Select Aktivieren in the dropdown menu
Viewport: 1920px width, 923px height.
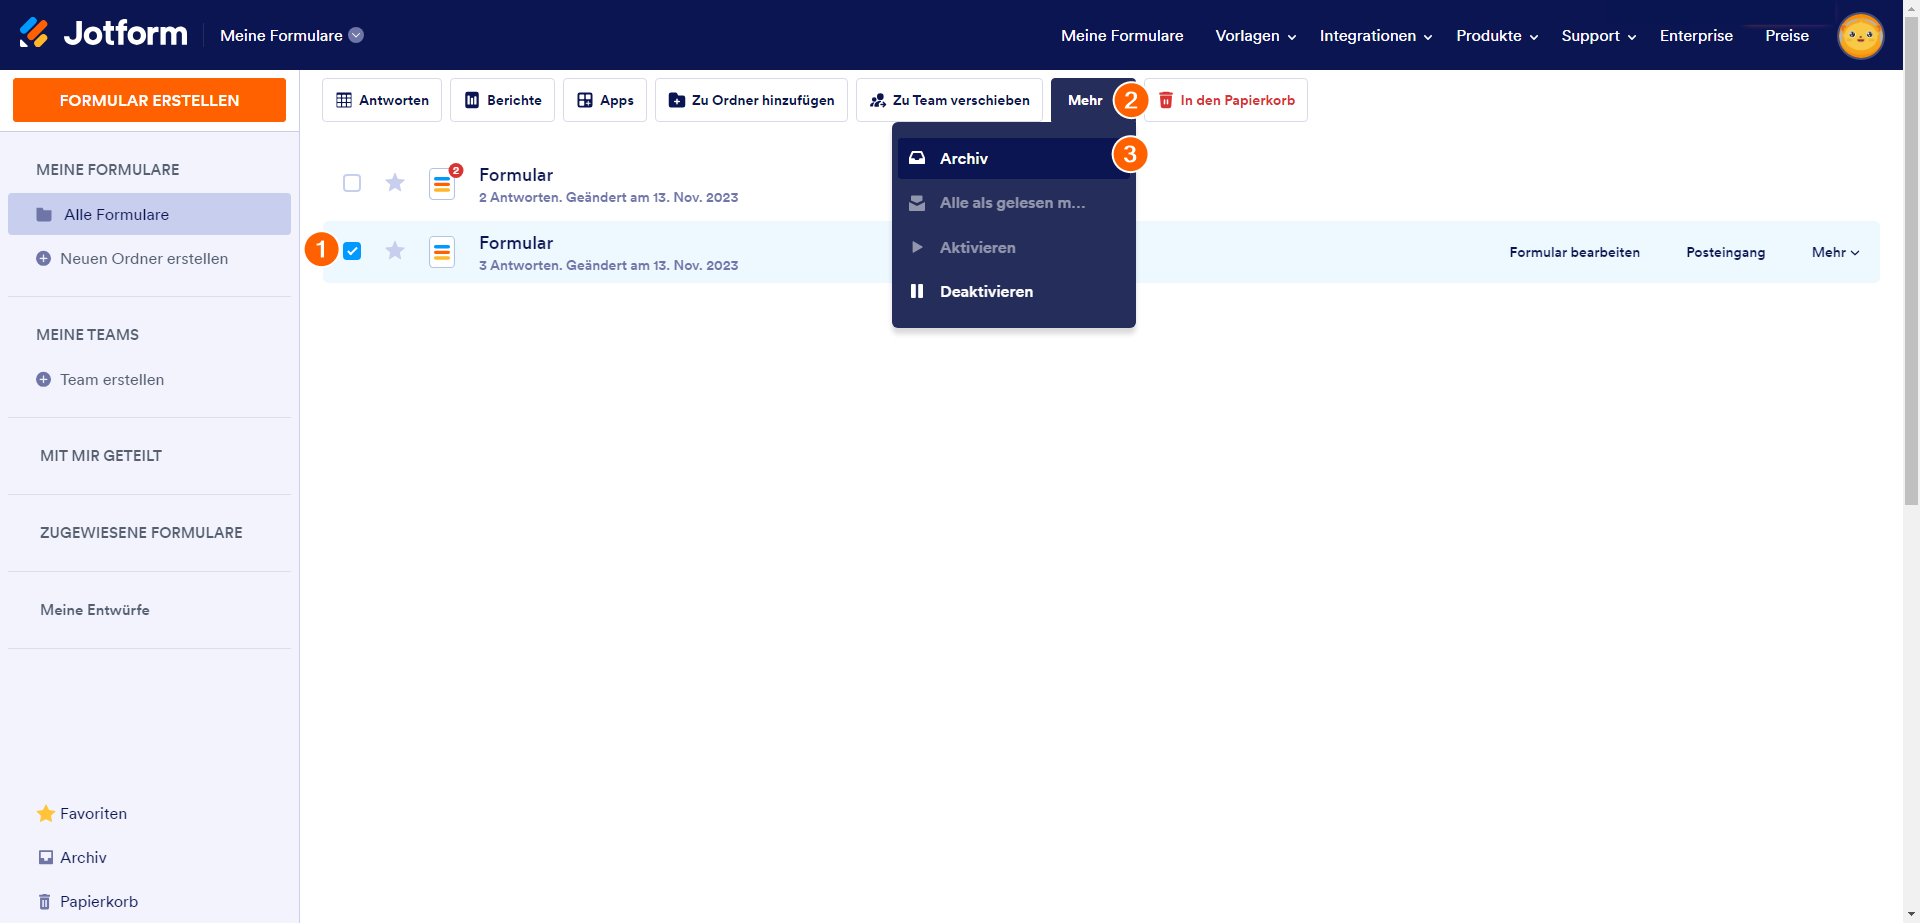click(x=1014, y=247)
